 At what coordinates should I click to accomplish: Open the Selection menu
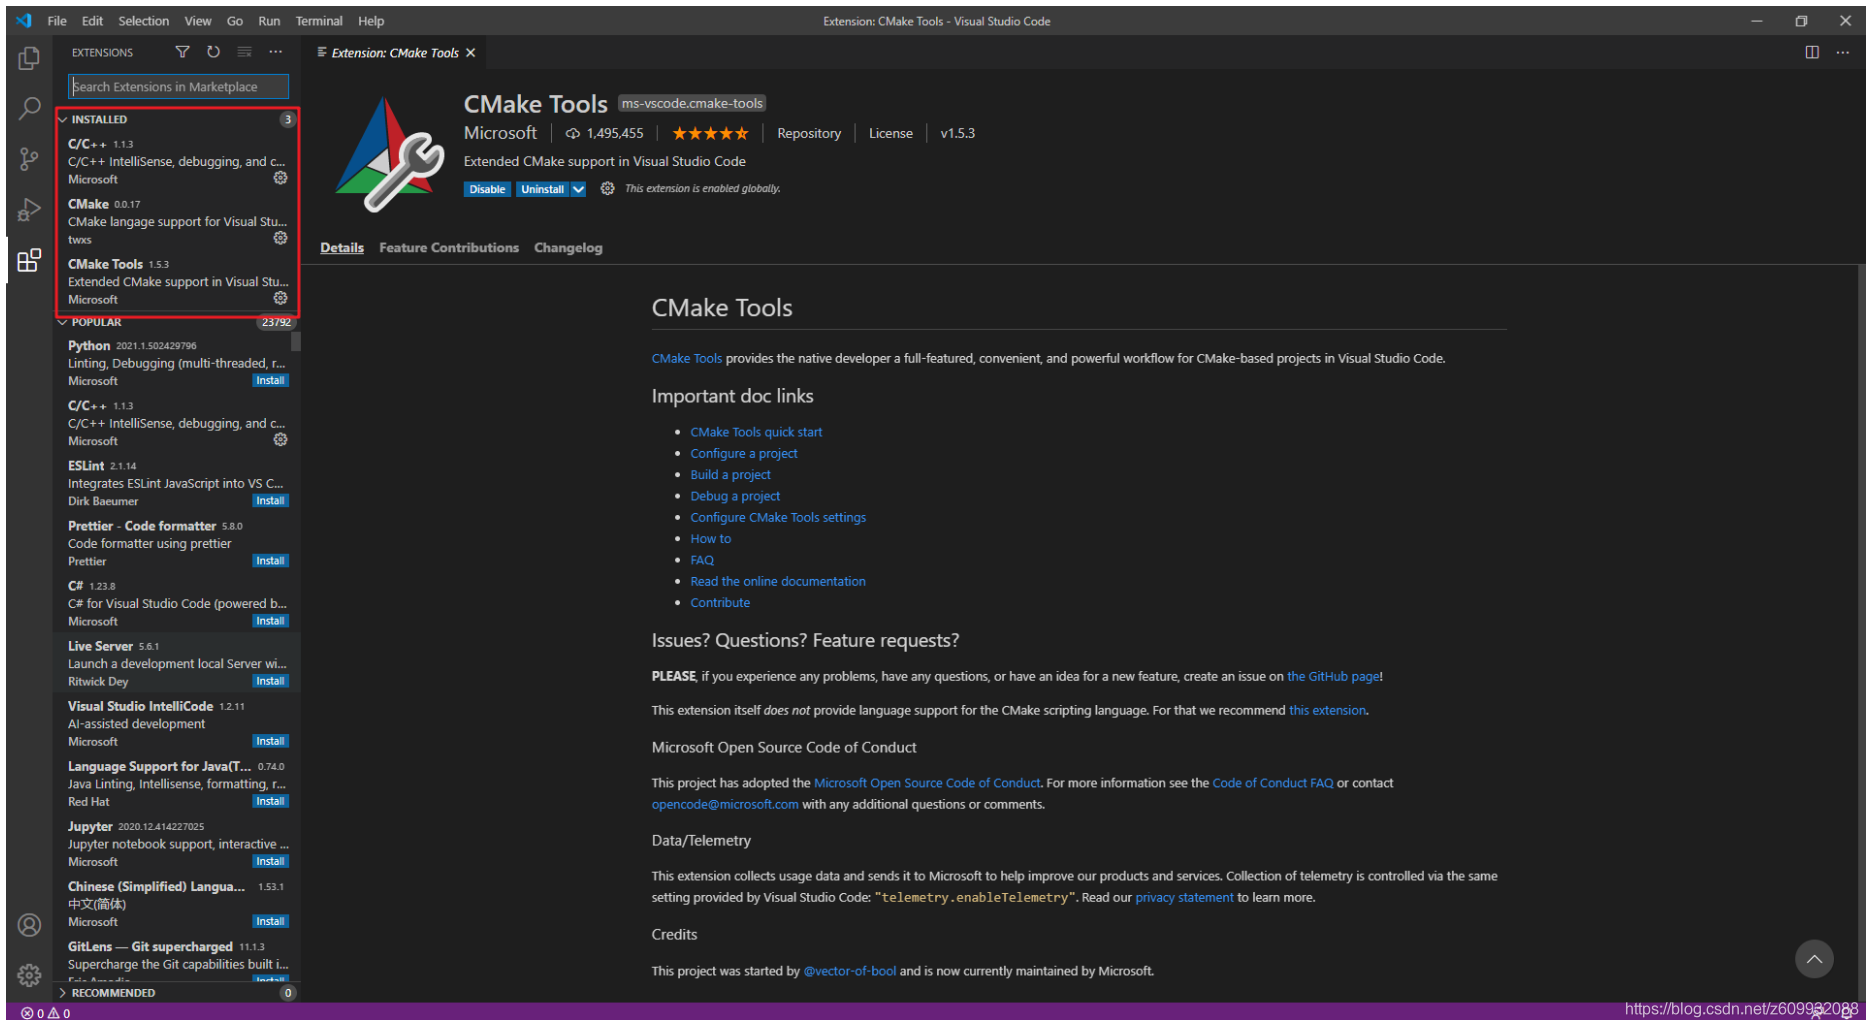143,21
